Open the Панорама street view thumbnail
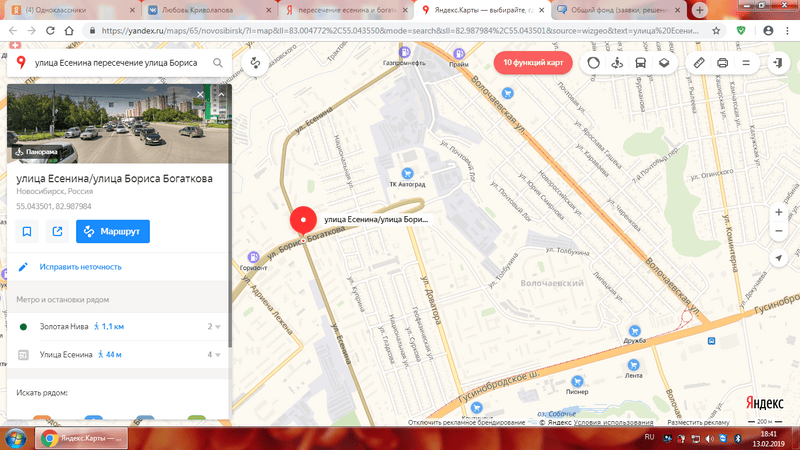The width and height of the screenshot is (800, 450). [x=36, y=152]
